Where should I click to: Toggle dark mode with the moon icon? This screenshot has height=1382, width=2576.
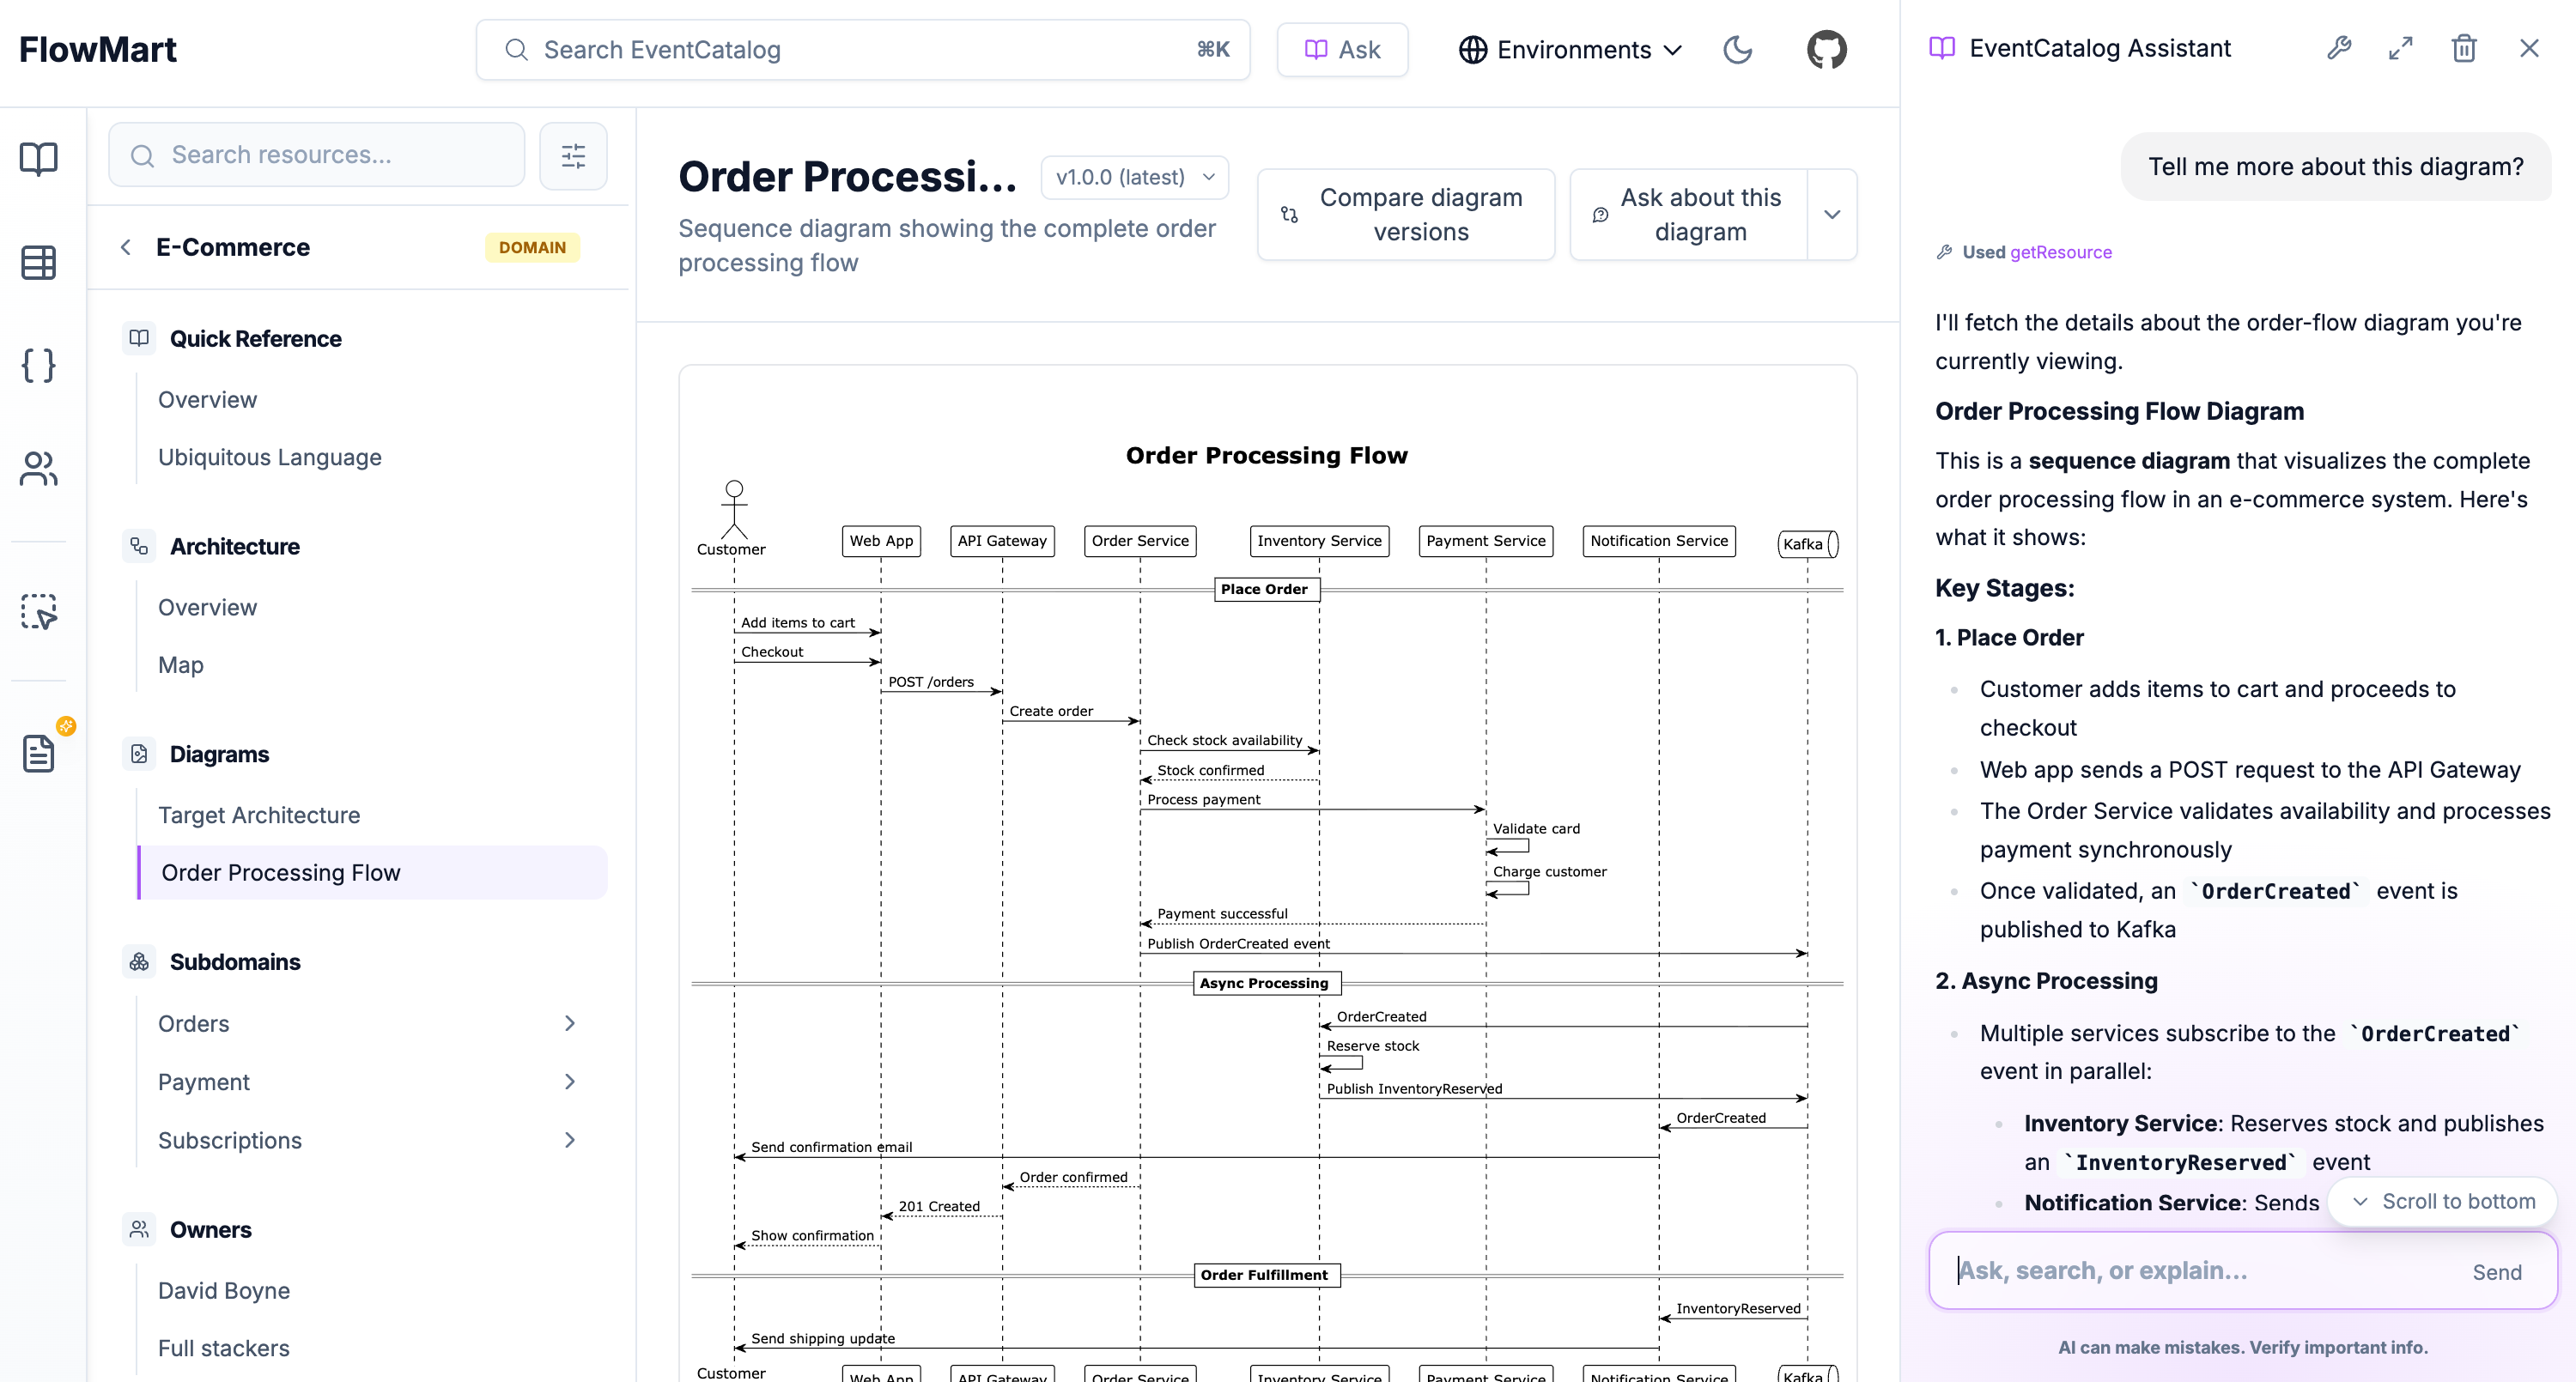(1738, 49)
